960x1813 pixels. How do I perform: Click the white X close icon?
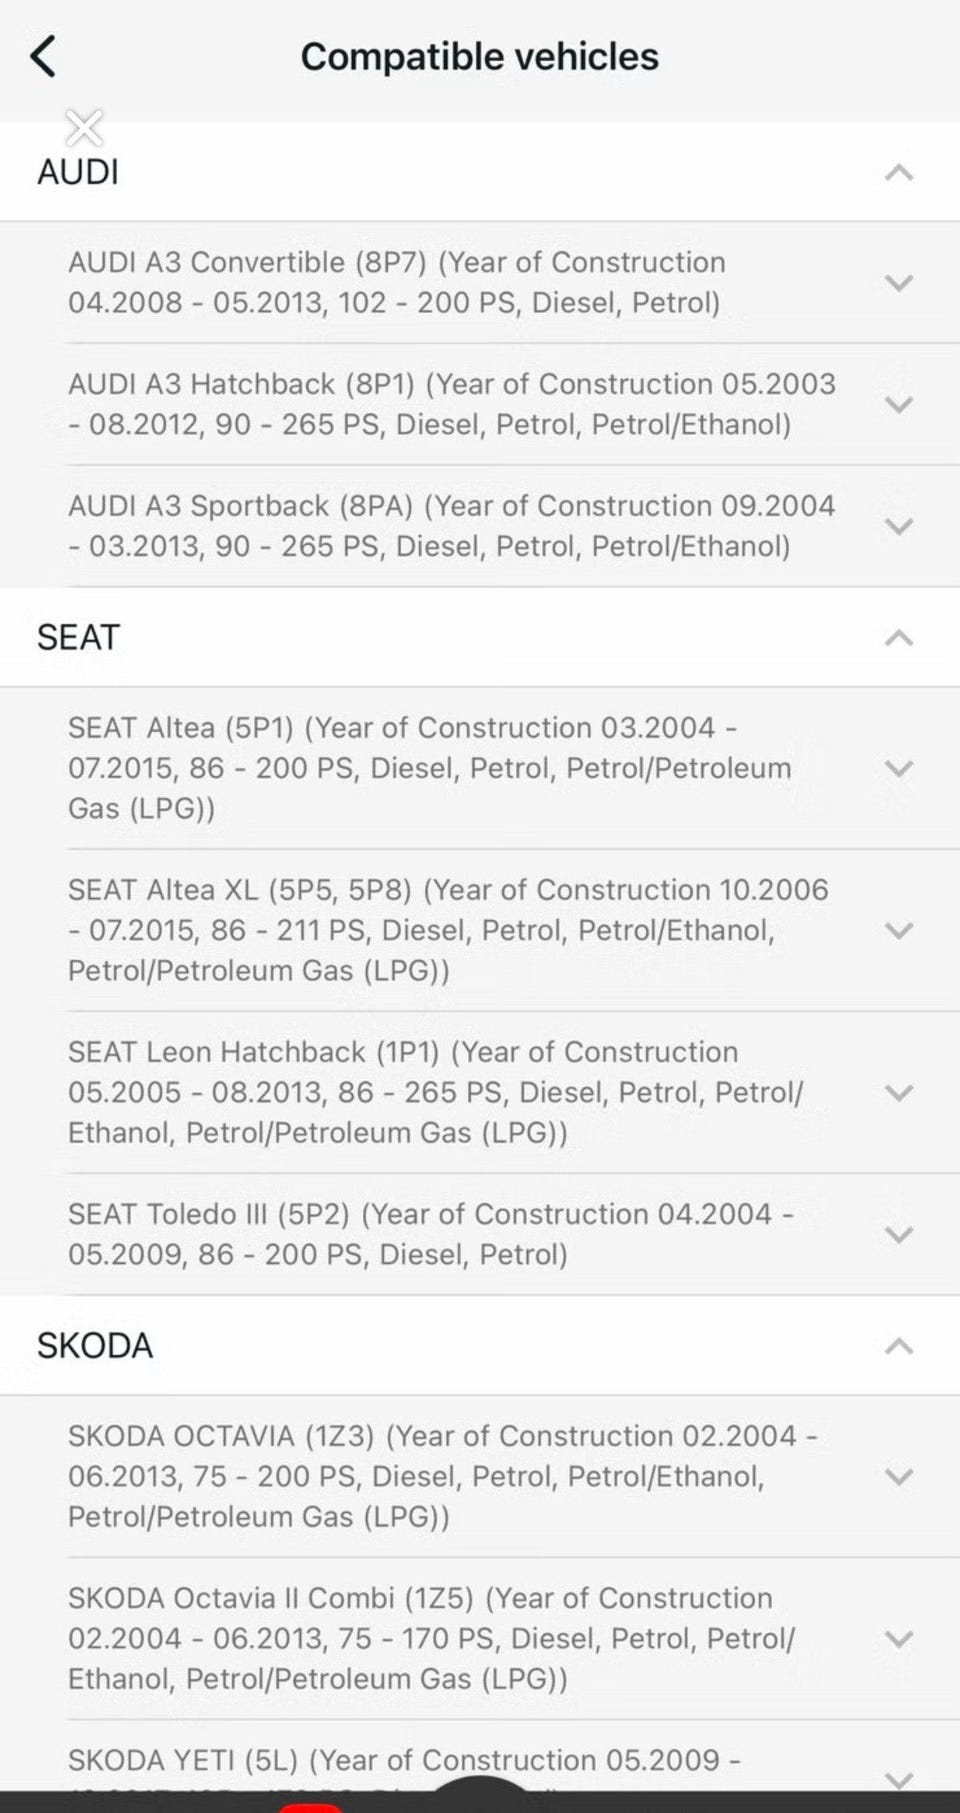84,128
